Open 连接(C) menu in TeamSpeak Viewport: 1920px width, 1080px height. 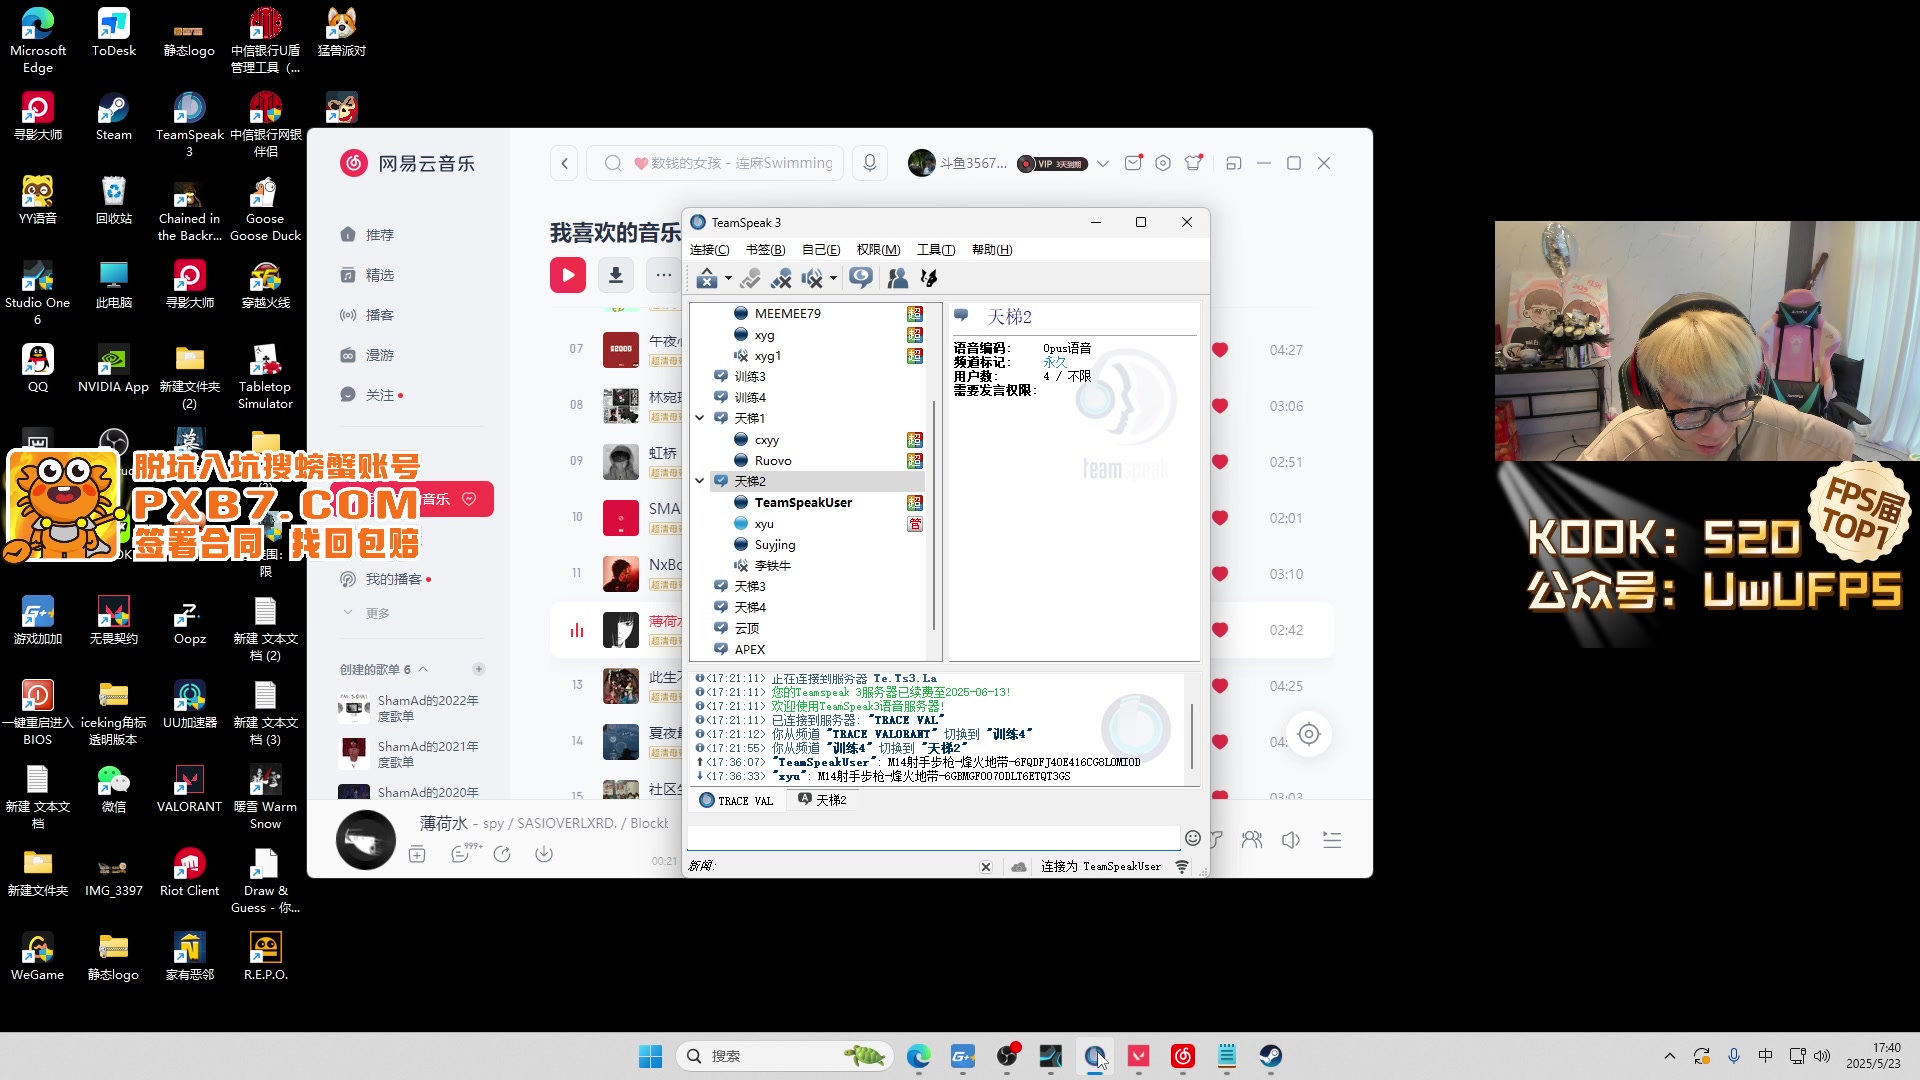(x=710, y=250)
